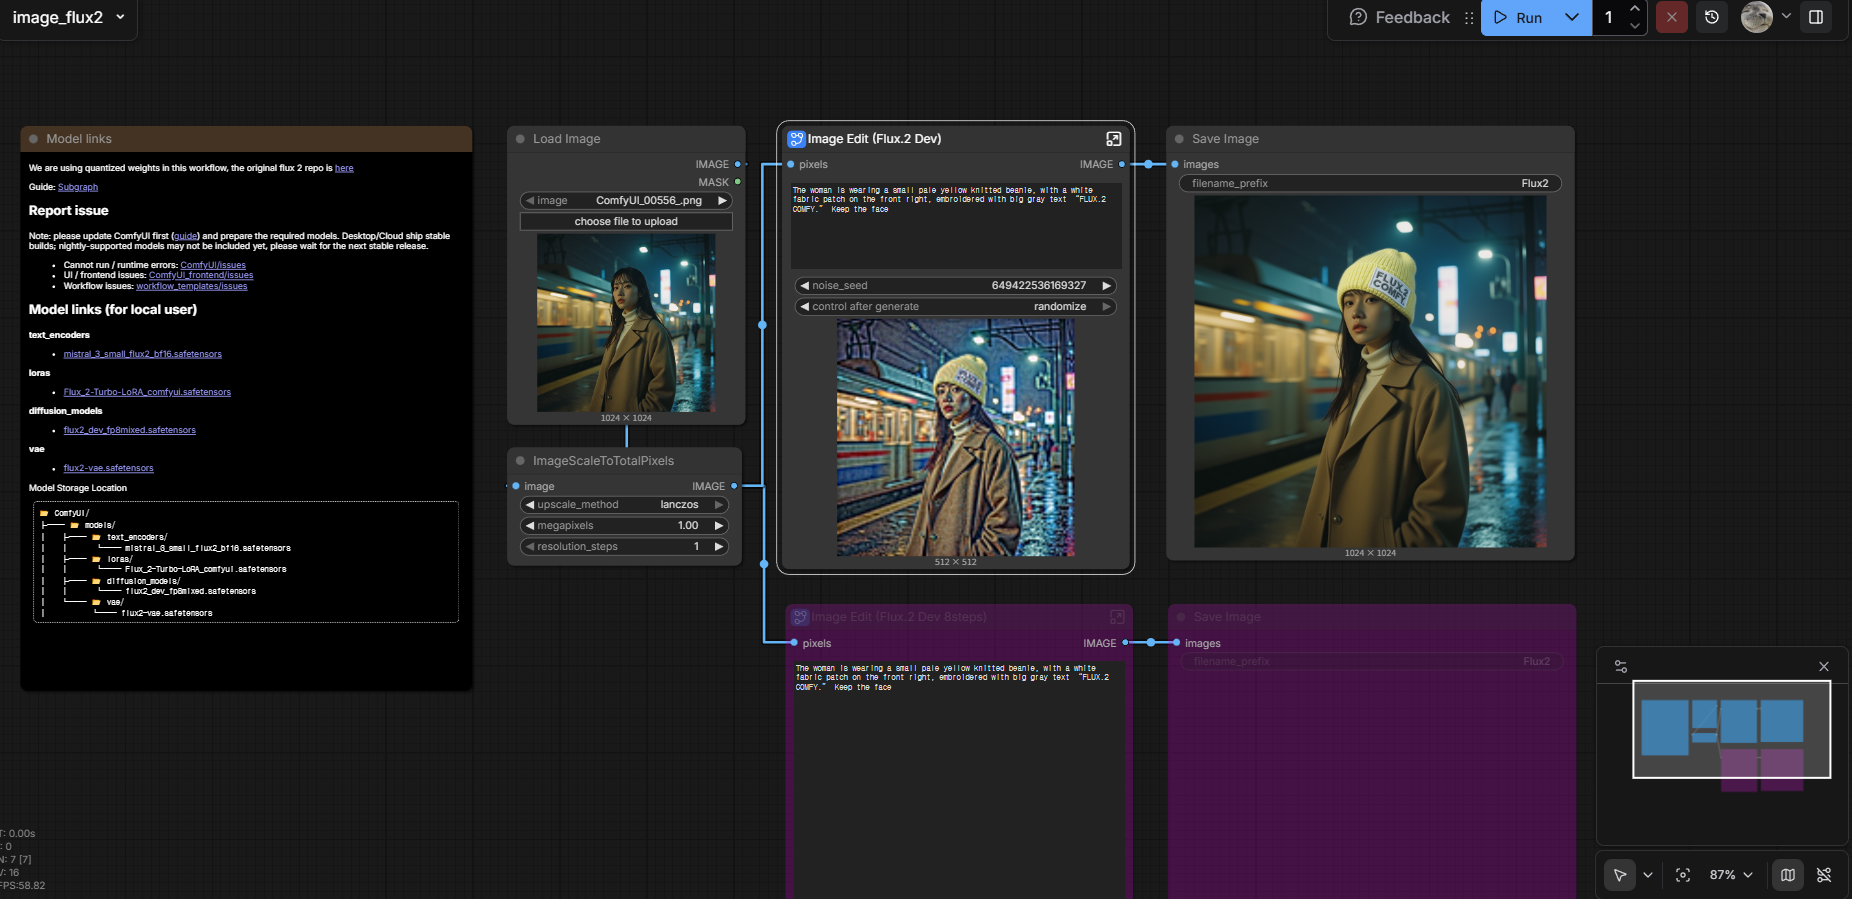Increase the batch count stepper
The image size is (1852, 899).
coord(1635,9)
